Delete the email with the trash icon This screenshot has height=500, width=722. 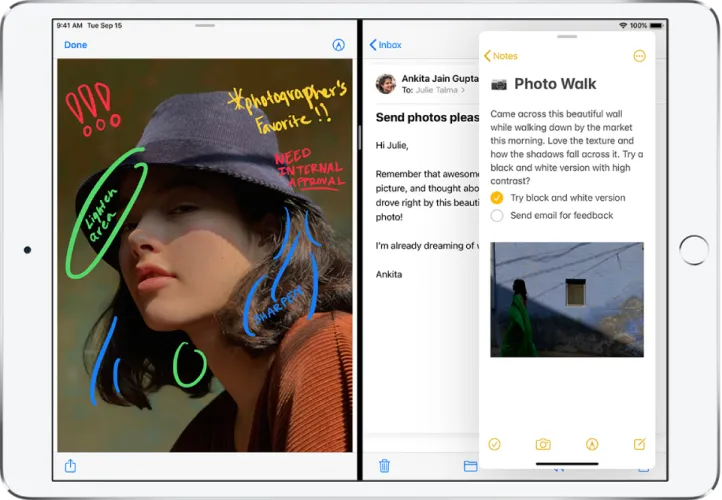[384, 465]
